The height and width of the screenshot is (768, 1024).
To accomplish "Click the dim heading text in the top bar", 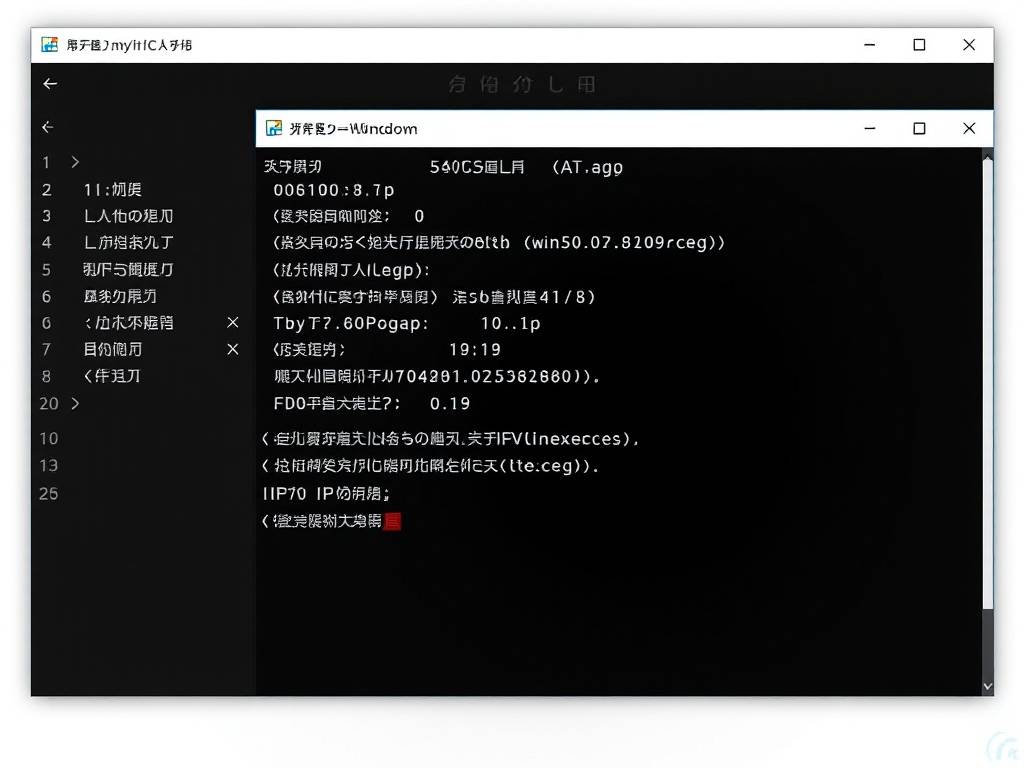I will click(x=522, y=84).
